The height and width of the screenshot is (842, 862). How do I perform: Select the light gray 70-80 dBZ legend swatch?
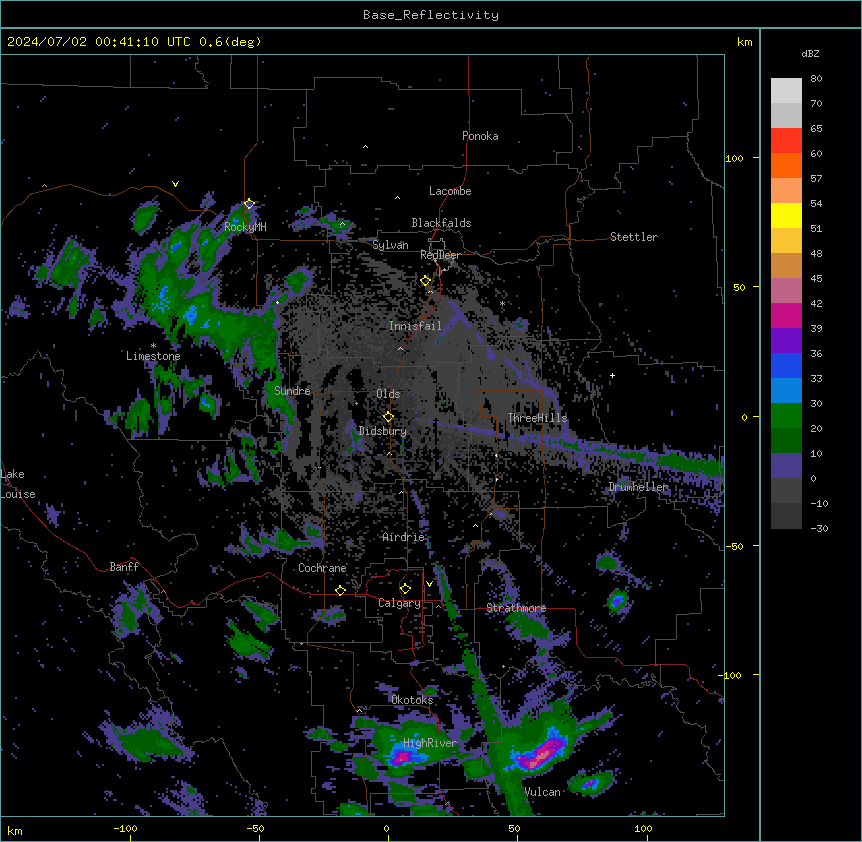pyautogui.click(x=786, y=90)
